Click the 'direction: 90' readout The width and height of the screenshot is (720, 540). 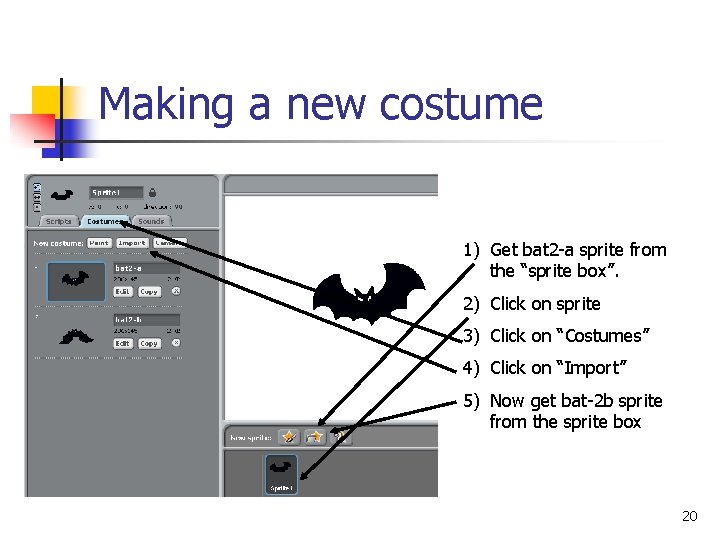point(163,207)
